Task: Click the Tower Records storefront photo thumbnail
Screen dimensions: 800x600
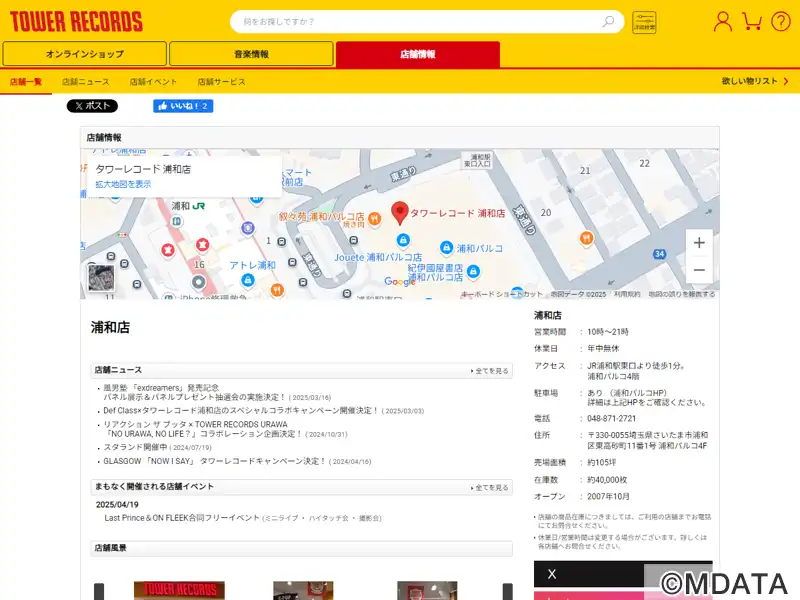Action: coord(179,590)
